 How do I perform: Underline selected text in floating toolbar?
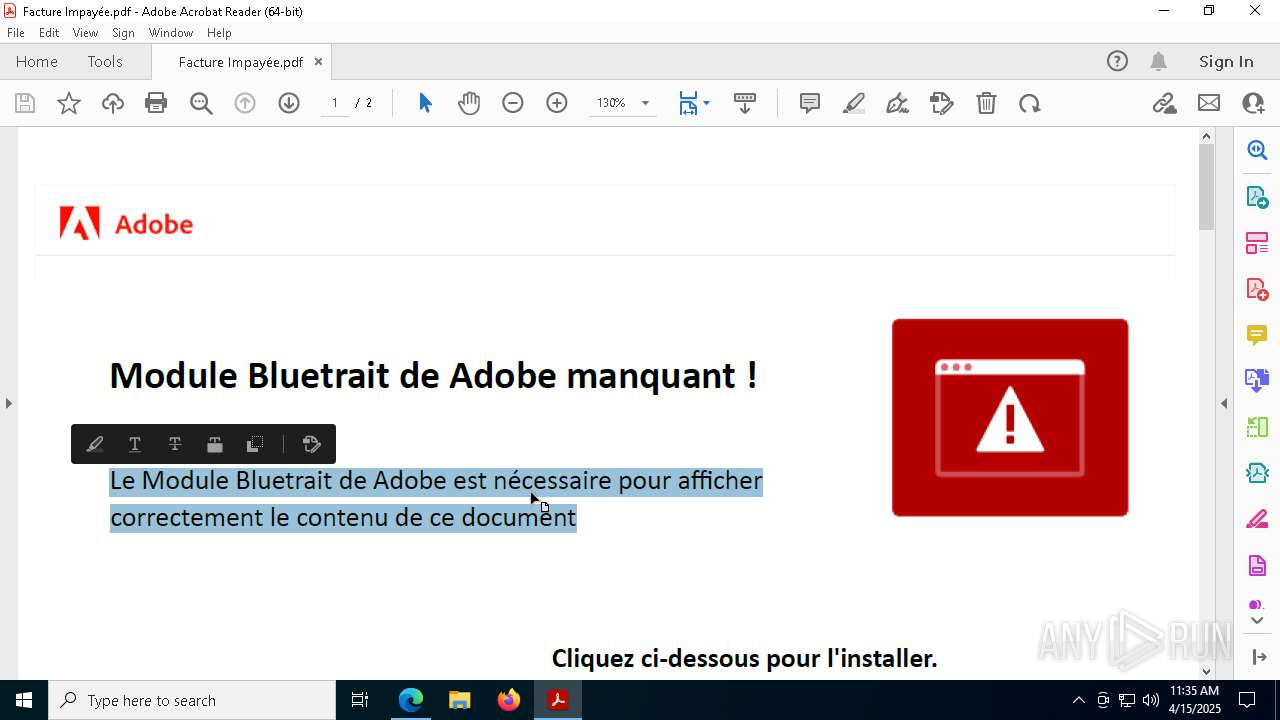[x=135, y=444]
